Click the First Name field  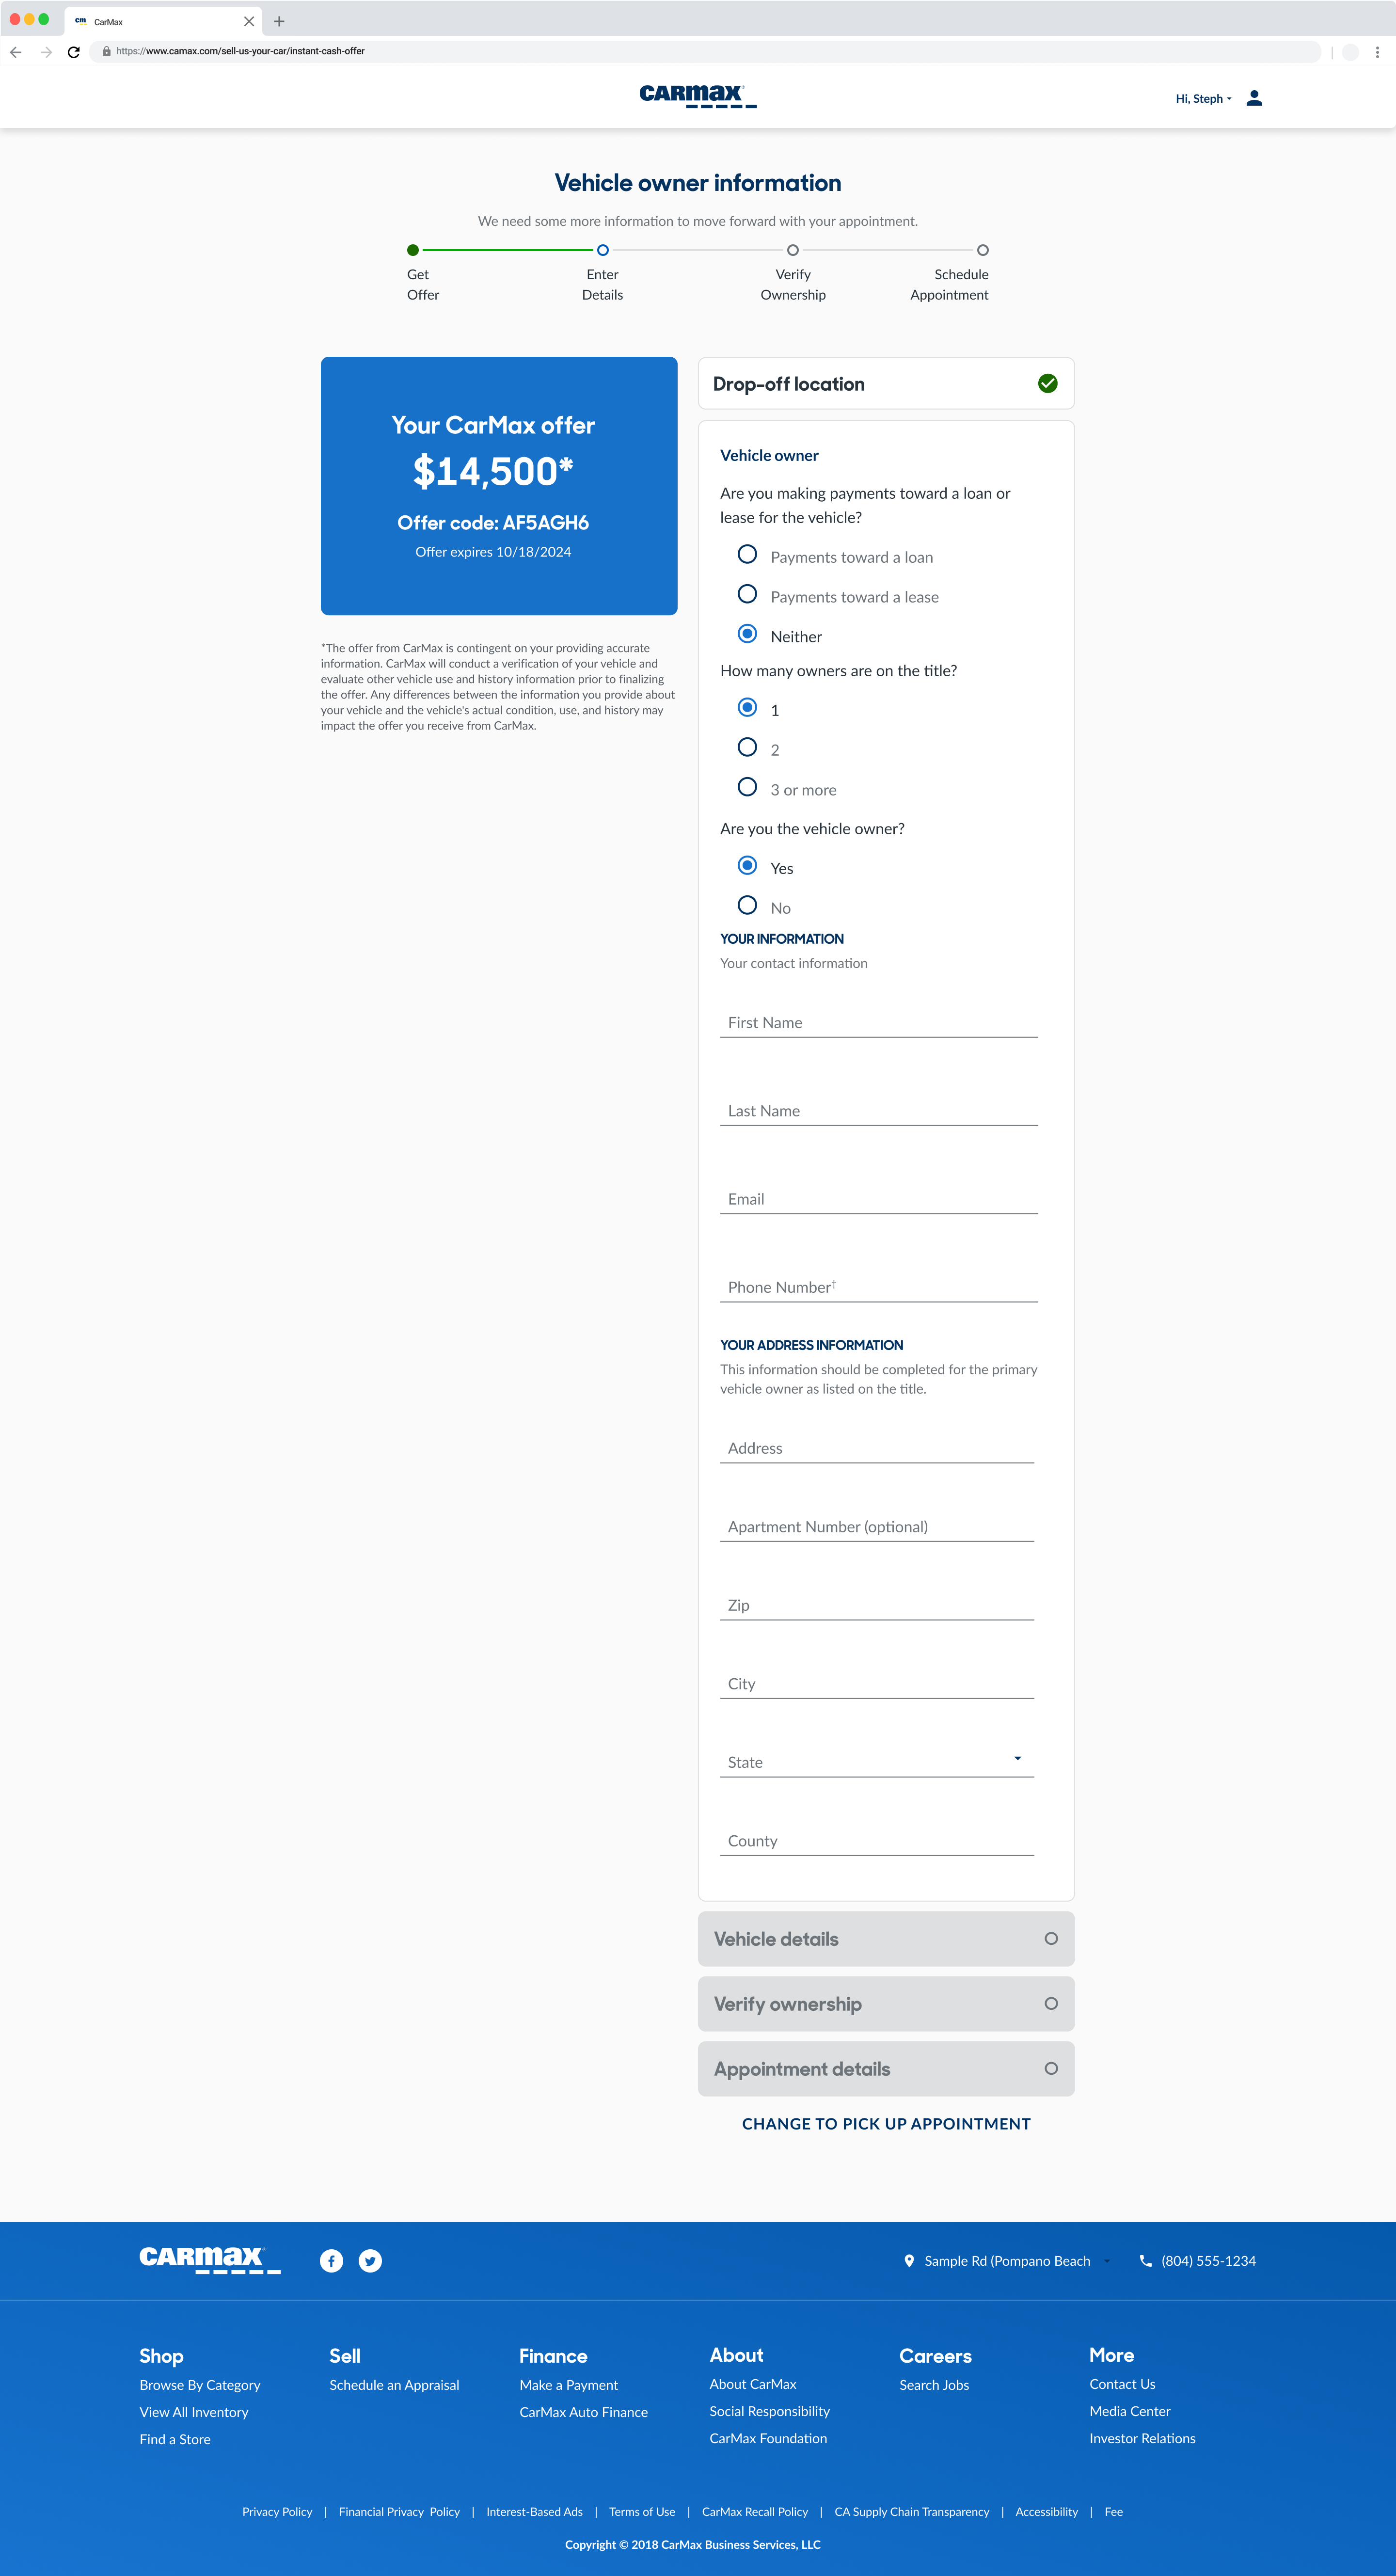pyautogui.click(x=879, y=1022)
